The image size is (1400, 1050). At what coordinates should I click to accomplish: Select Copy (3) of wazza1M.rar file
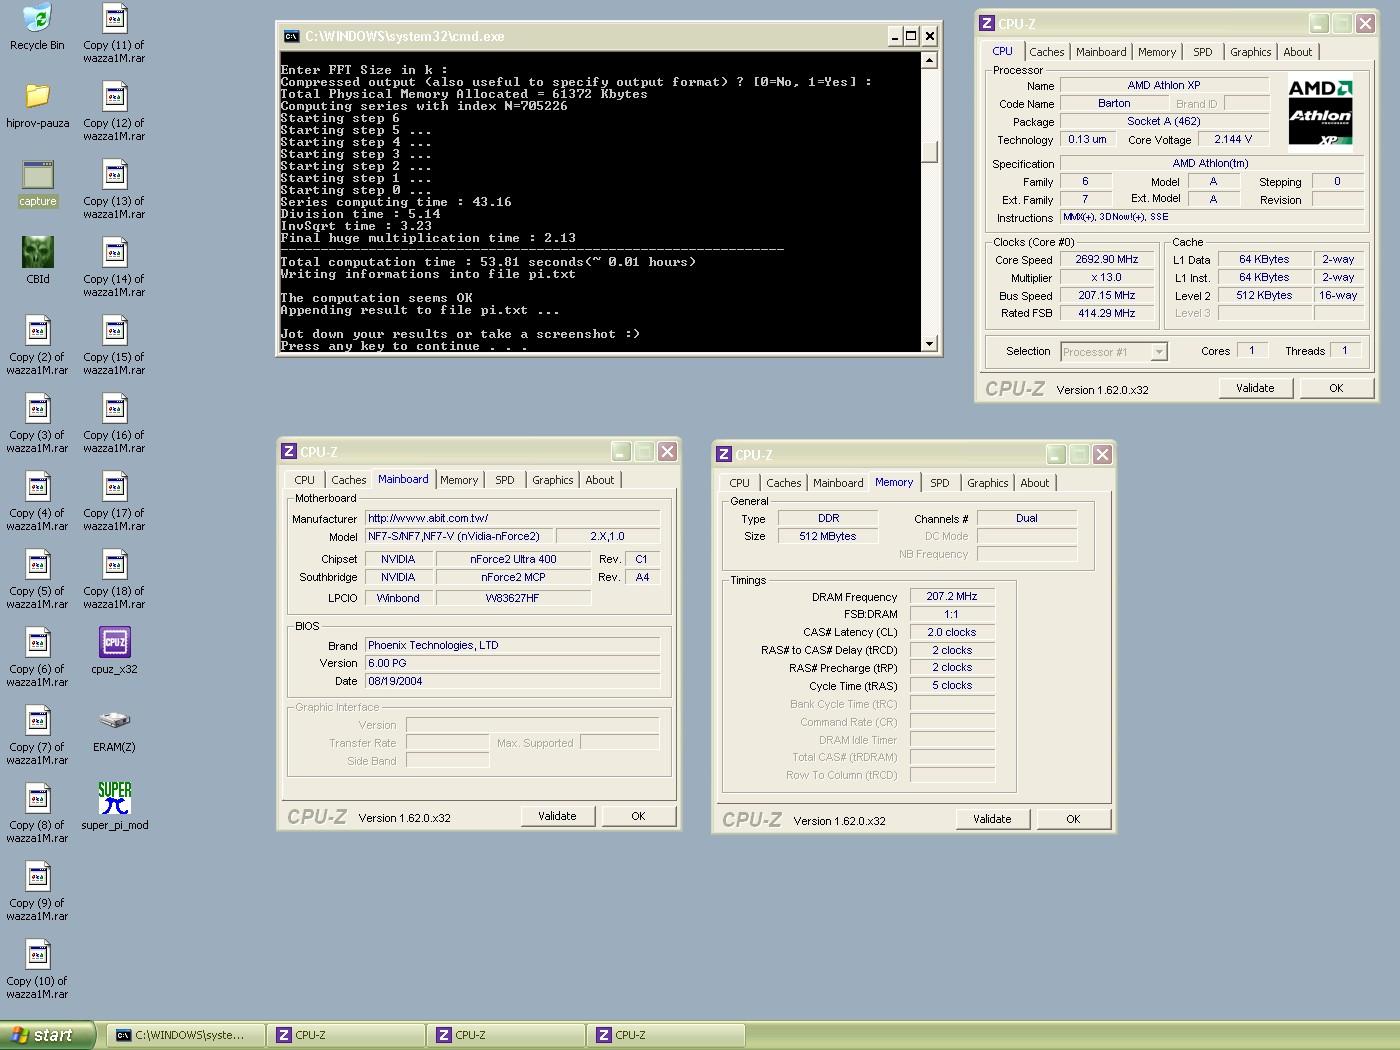(x=37, y=423)
